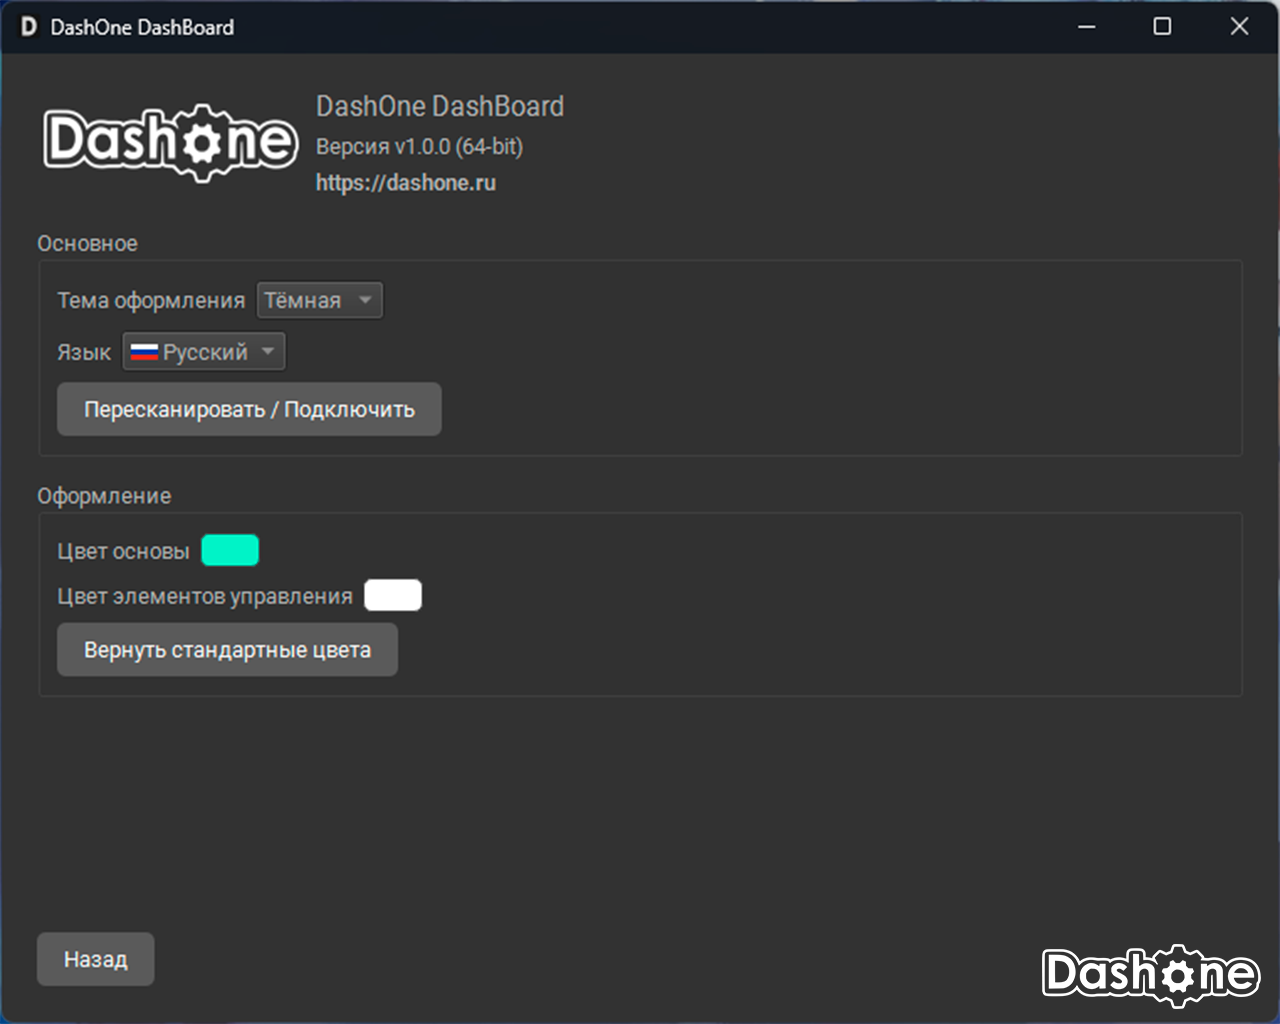Click the Язык label
This screenshot has height=1024, width=1280.
[x=84, y=353]
